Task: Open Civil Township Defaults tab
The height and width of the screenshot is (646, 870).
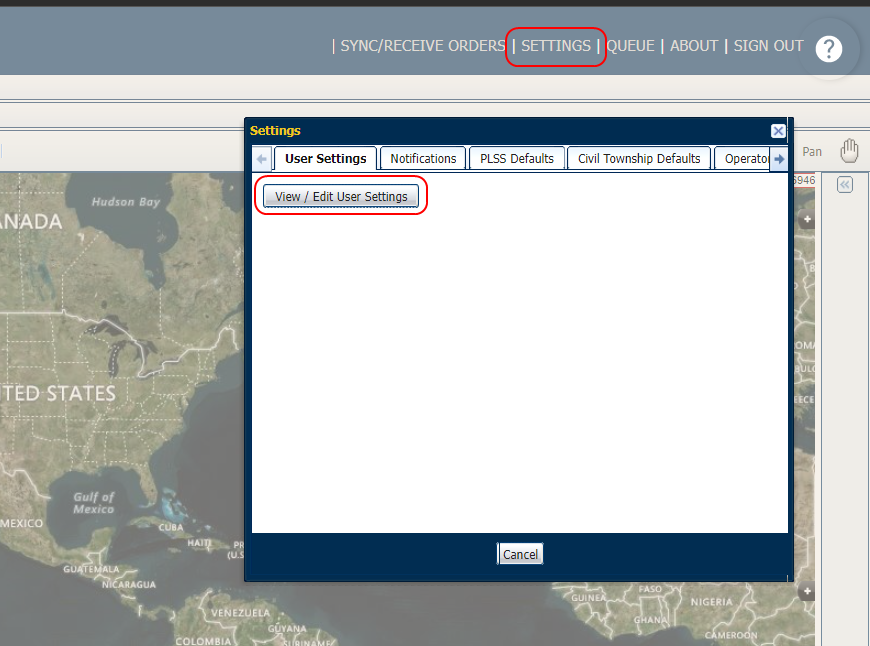Action: 639,158
